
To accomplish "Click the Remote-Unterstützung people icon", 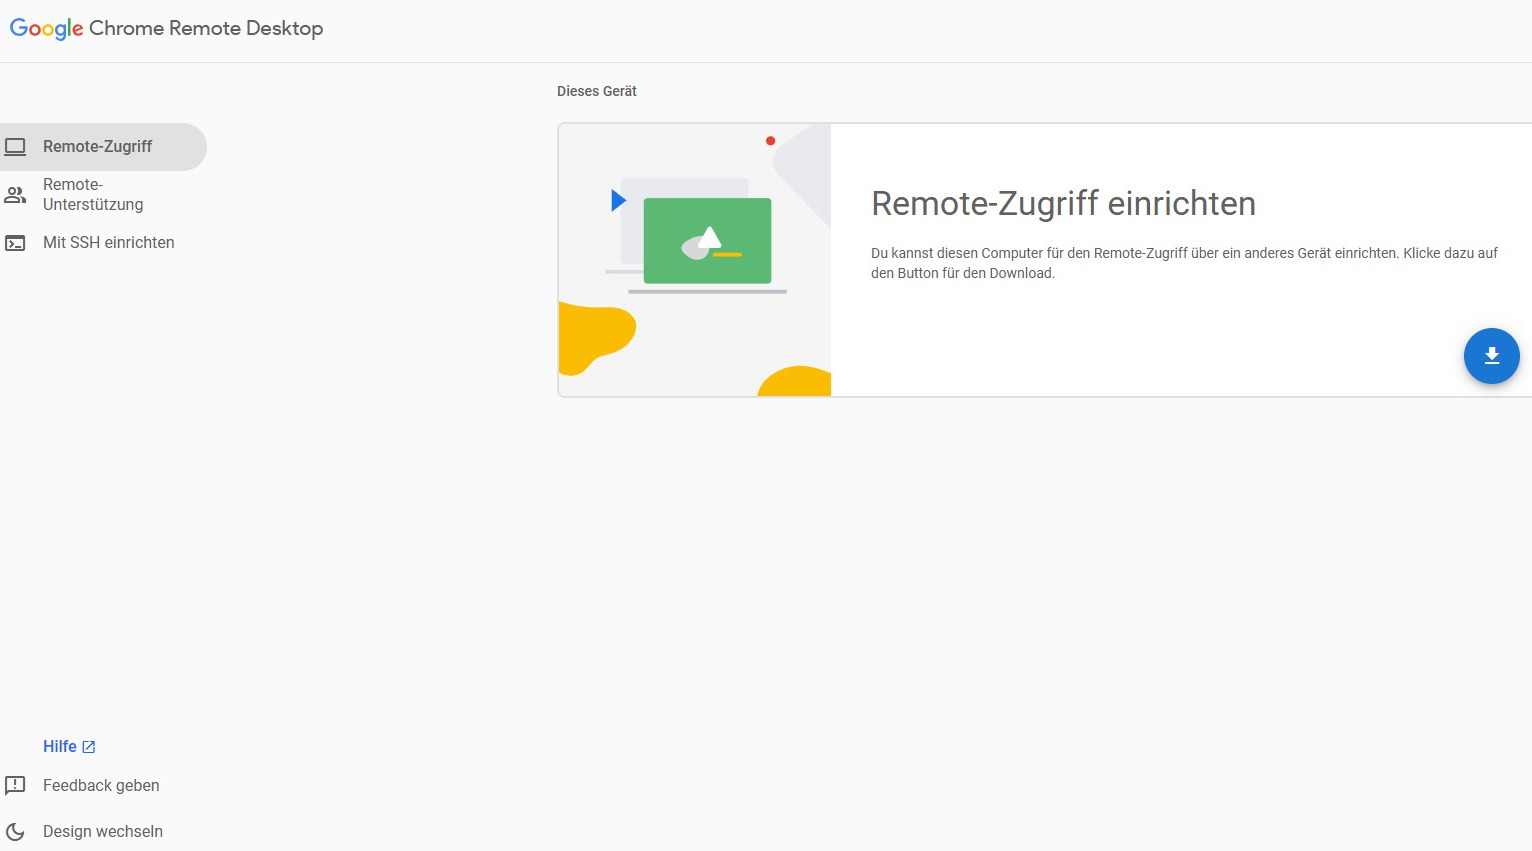I will 15,195.
